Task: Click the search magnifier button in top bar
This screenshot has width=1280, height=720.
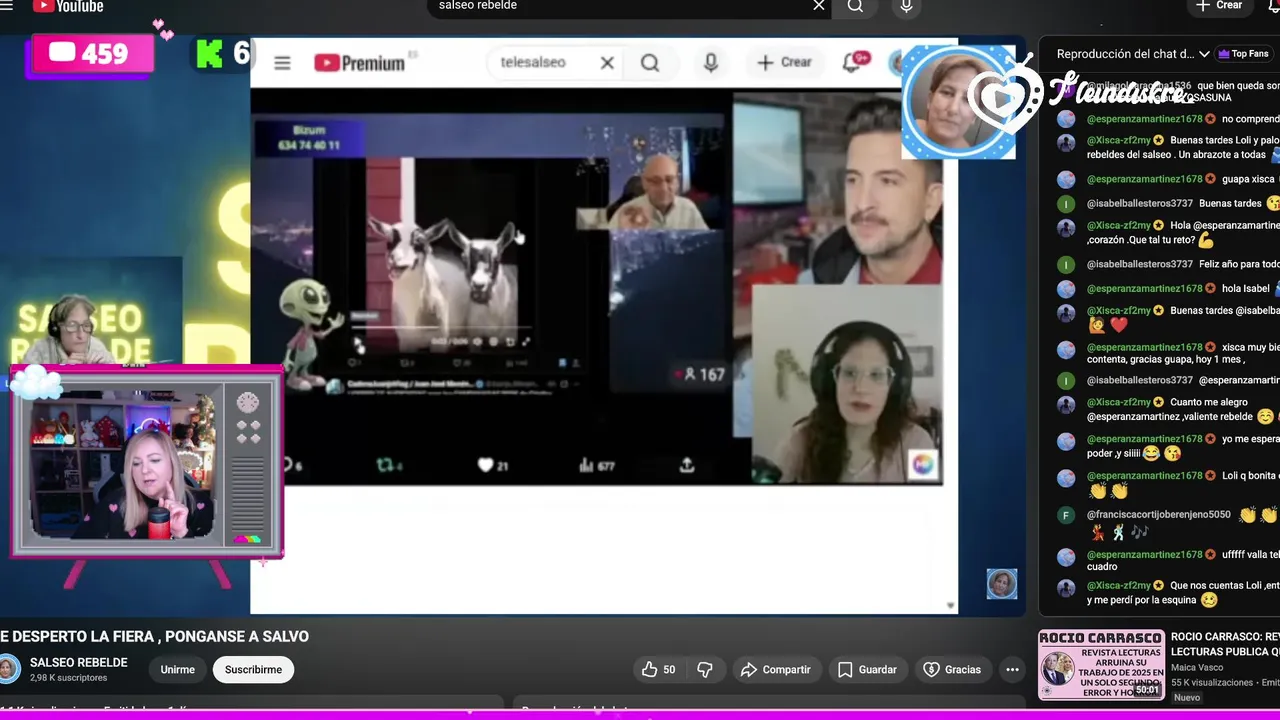Action: (855, 6)
